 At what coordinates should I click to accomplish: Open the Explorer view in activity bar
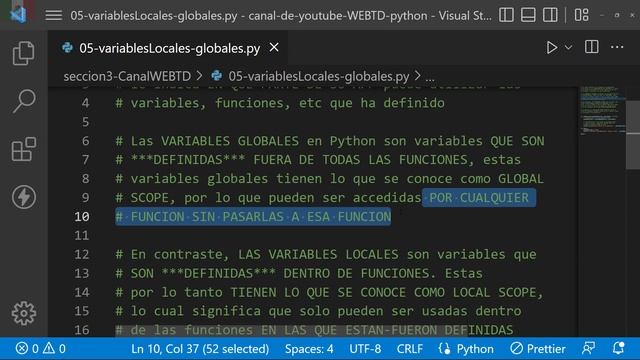[23, 53]
